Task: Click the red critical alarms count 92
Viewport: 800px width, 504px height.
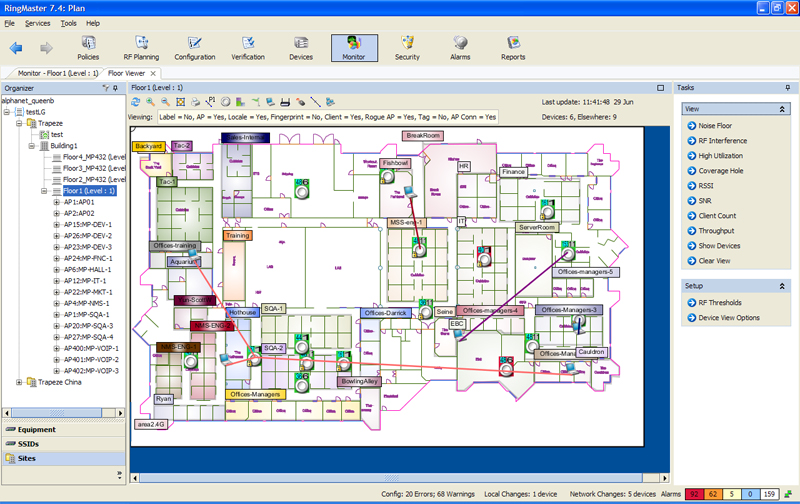Action: tap(694, 494)
